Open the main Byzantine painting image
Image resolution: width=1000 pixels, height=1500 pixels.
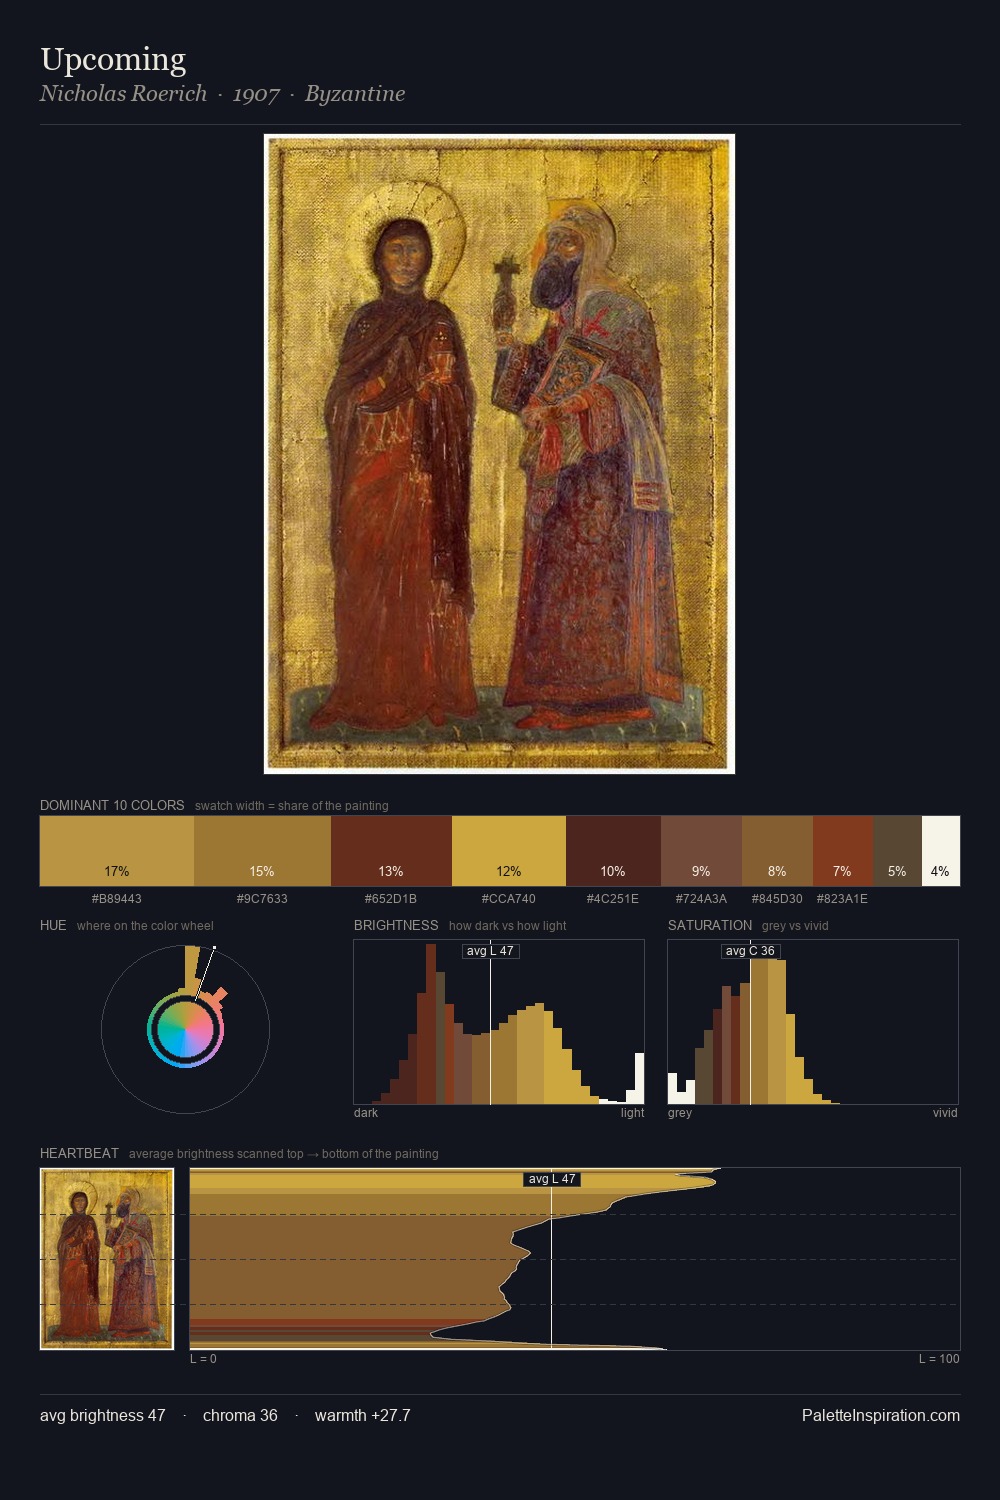click(499, 454)
